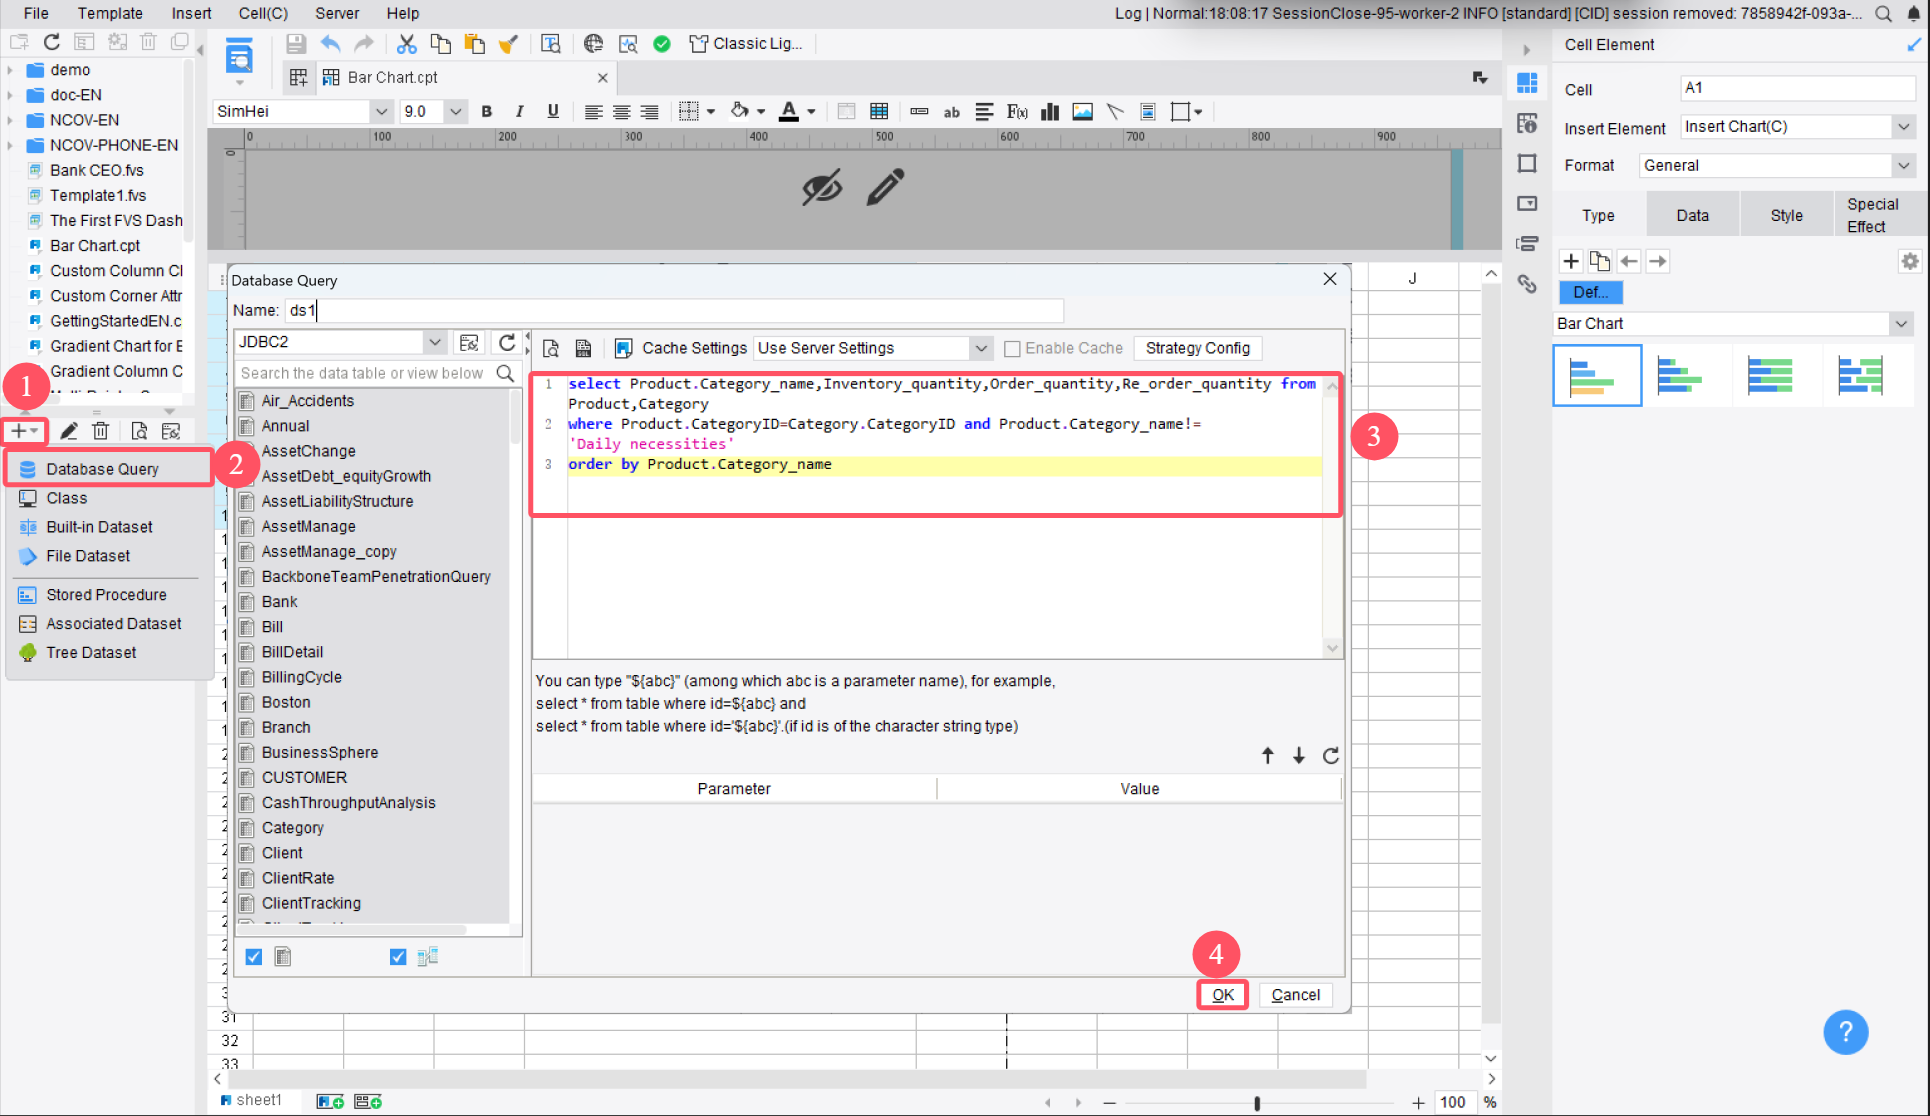Click the Strategy Config button
The width and height of the screenshot is (1930, 1116).
click(x=1197, y=348)
